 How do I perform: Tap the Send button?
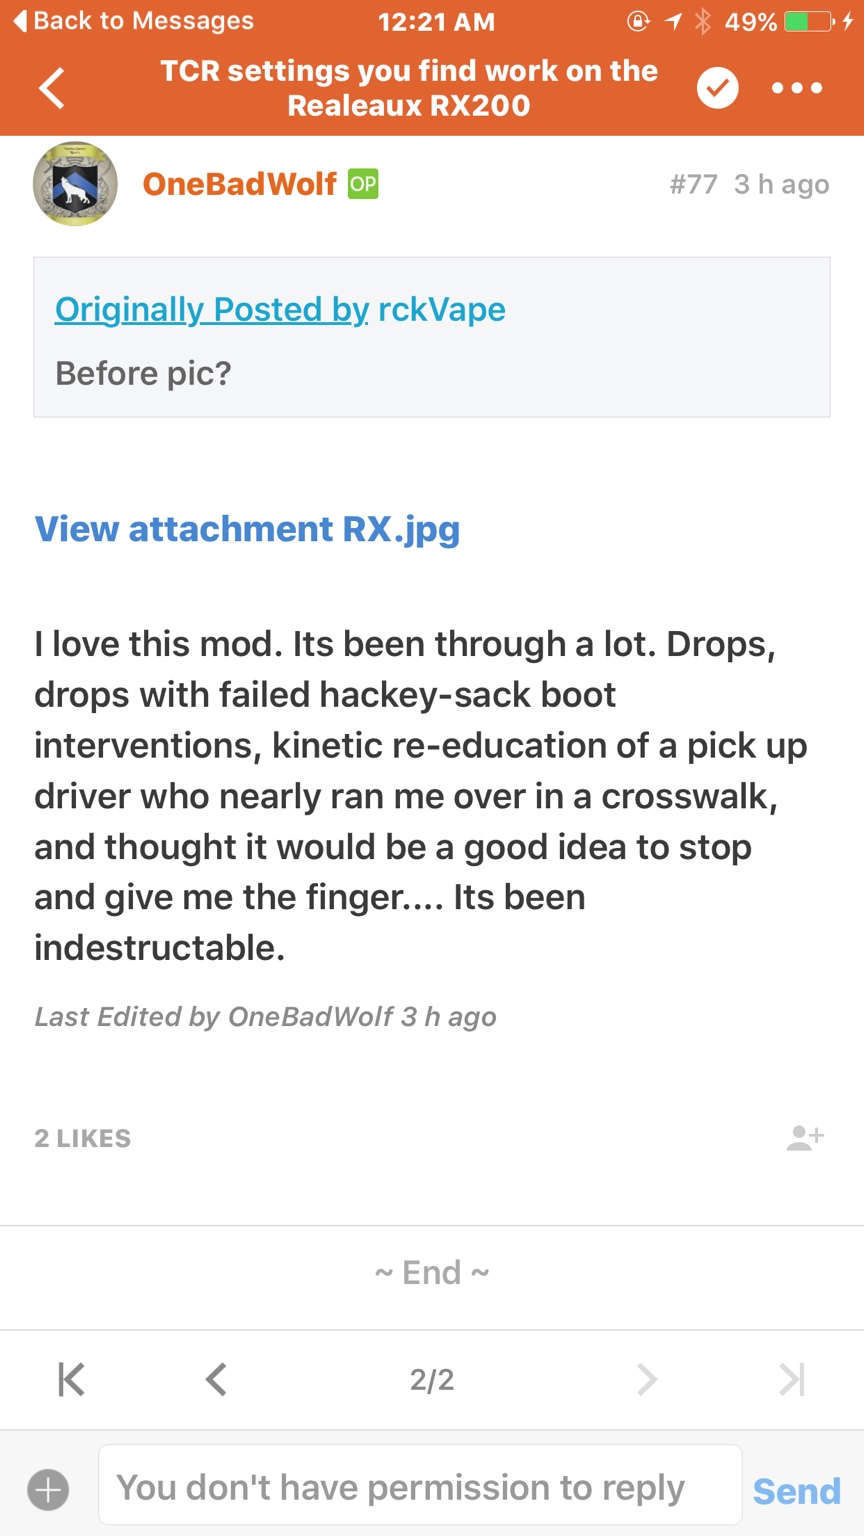pos(796,1491)
